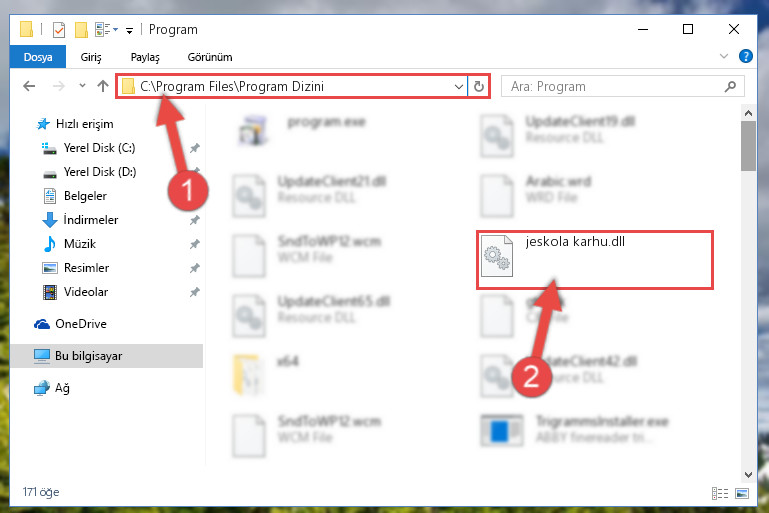769x513 pixels.
Task: Click the Up directory arrow
Action: click(x=103, y=86)
